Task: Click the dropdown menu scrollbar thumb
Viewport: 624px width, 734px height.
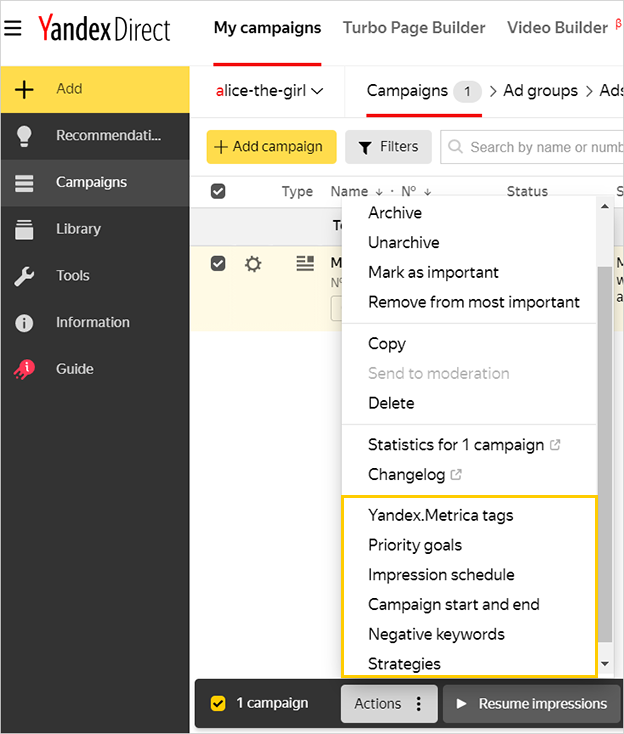Action: coord(605,454)
